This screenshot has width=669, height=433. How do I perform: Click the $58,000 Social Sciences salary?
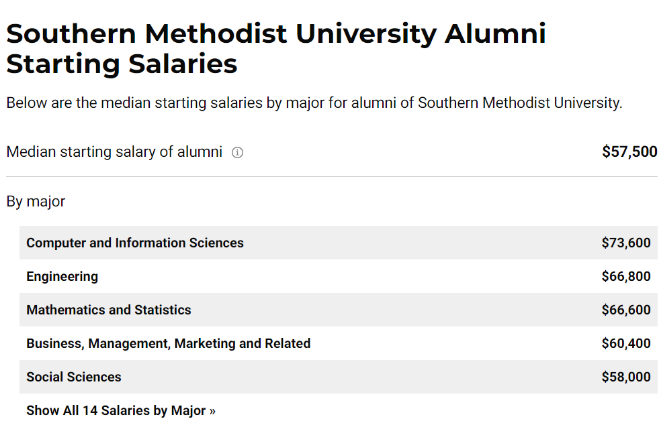coord(626,377)
